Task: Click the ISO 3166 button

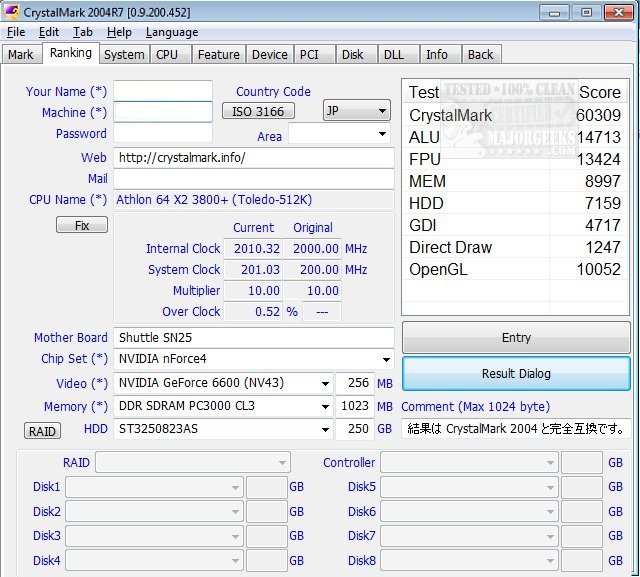Action: pyautogui.click(x=258, y=111)
